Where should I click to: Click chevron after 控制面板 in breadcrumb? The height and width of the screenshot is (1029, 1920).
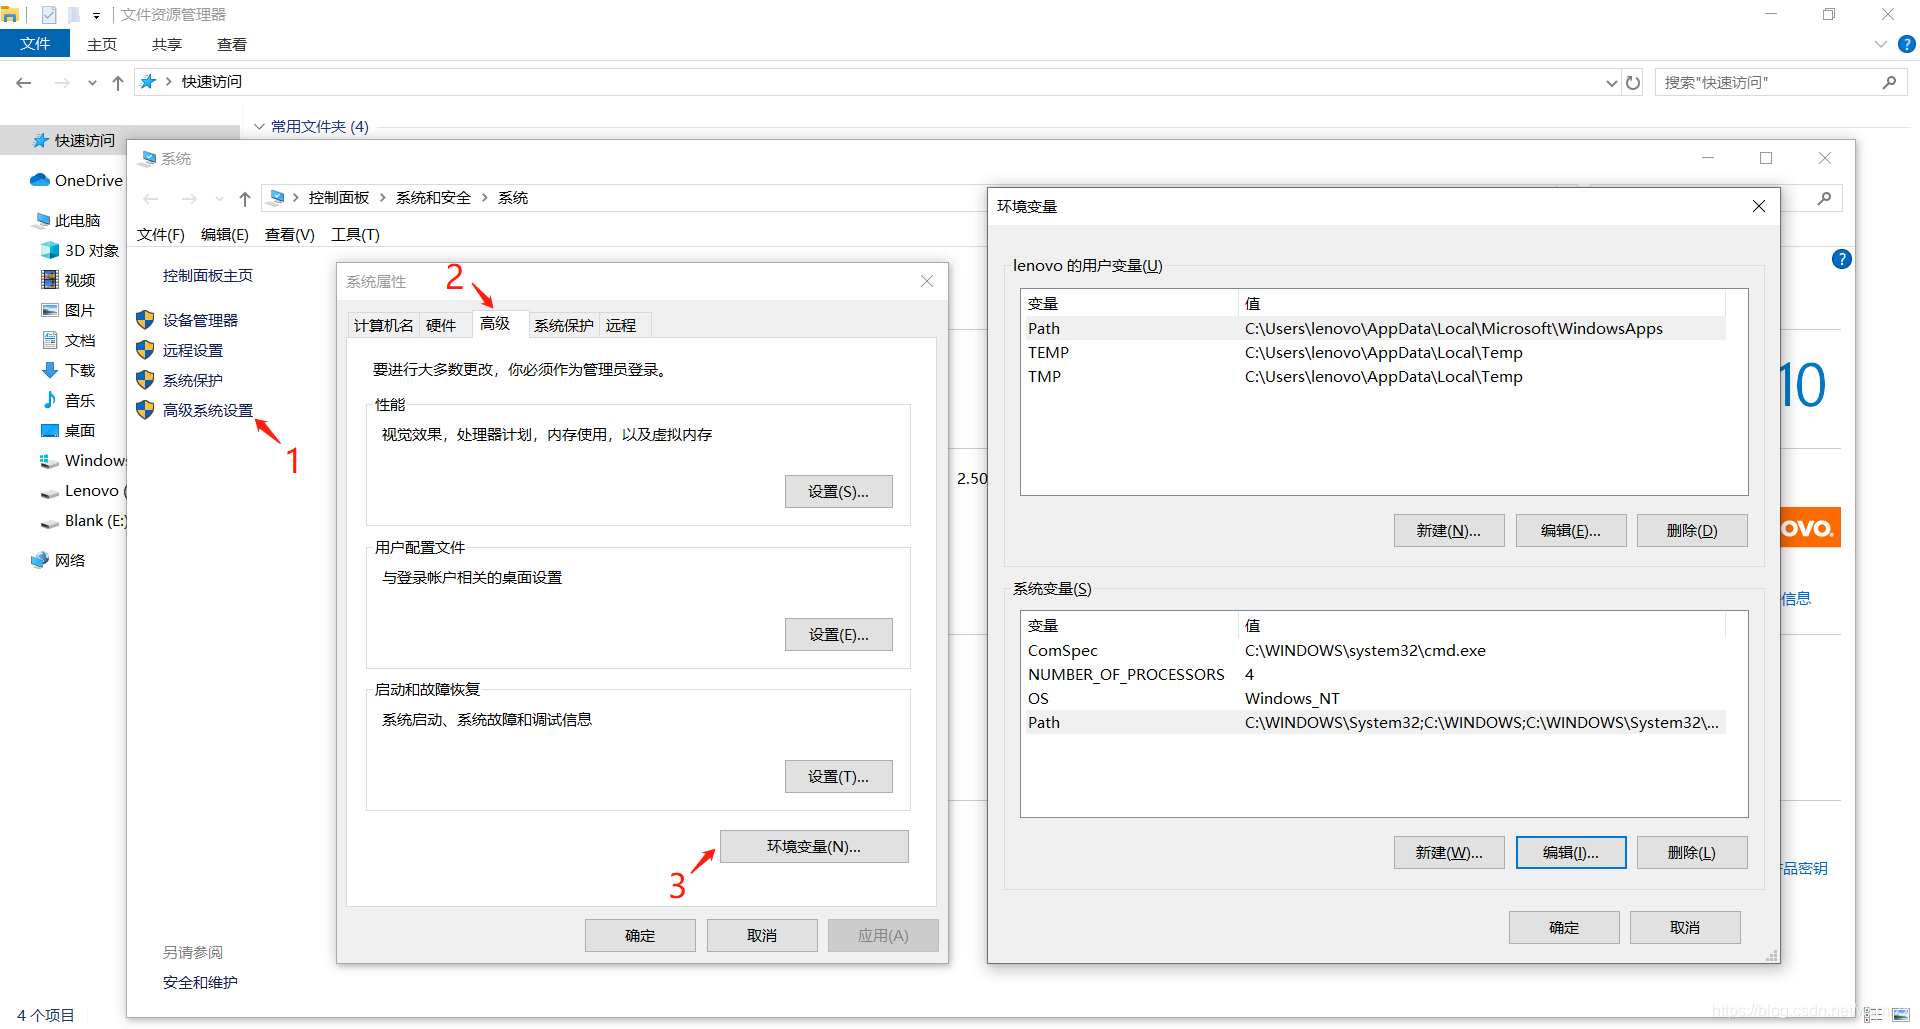(383, 198)
